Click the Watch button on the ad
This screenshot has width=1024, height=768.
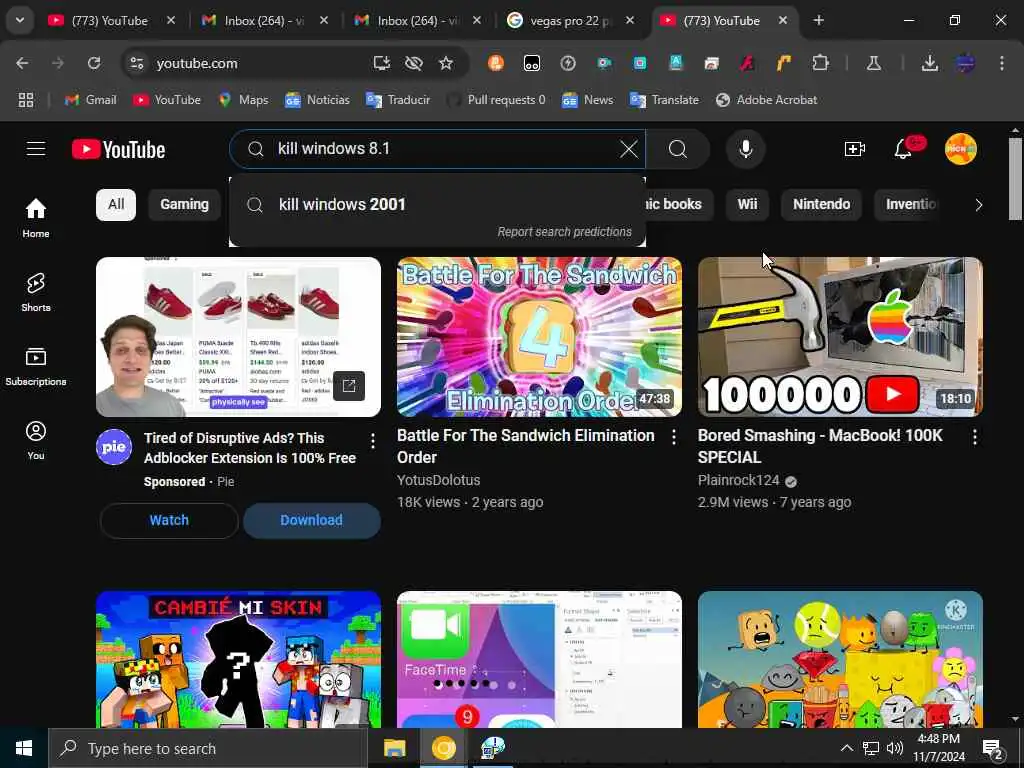click(169, 520)
